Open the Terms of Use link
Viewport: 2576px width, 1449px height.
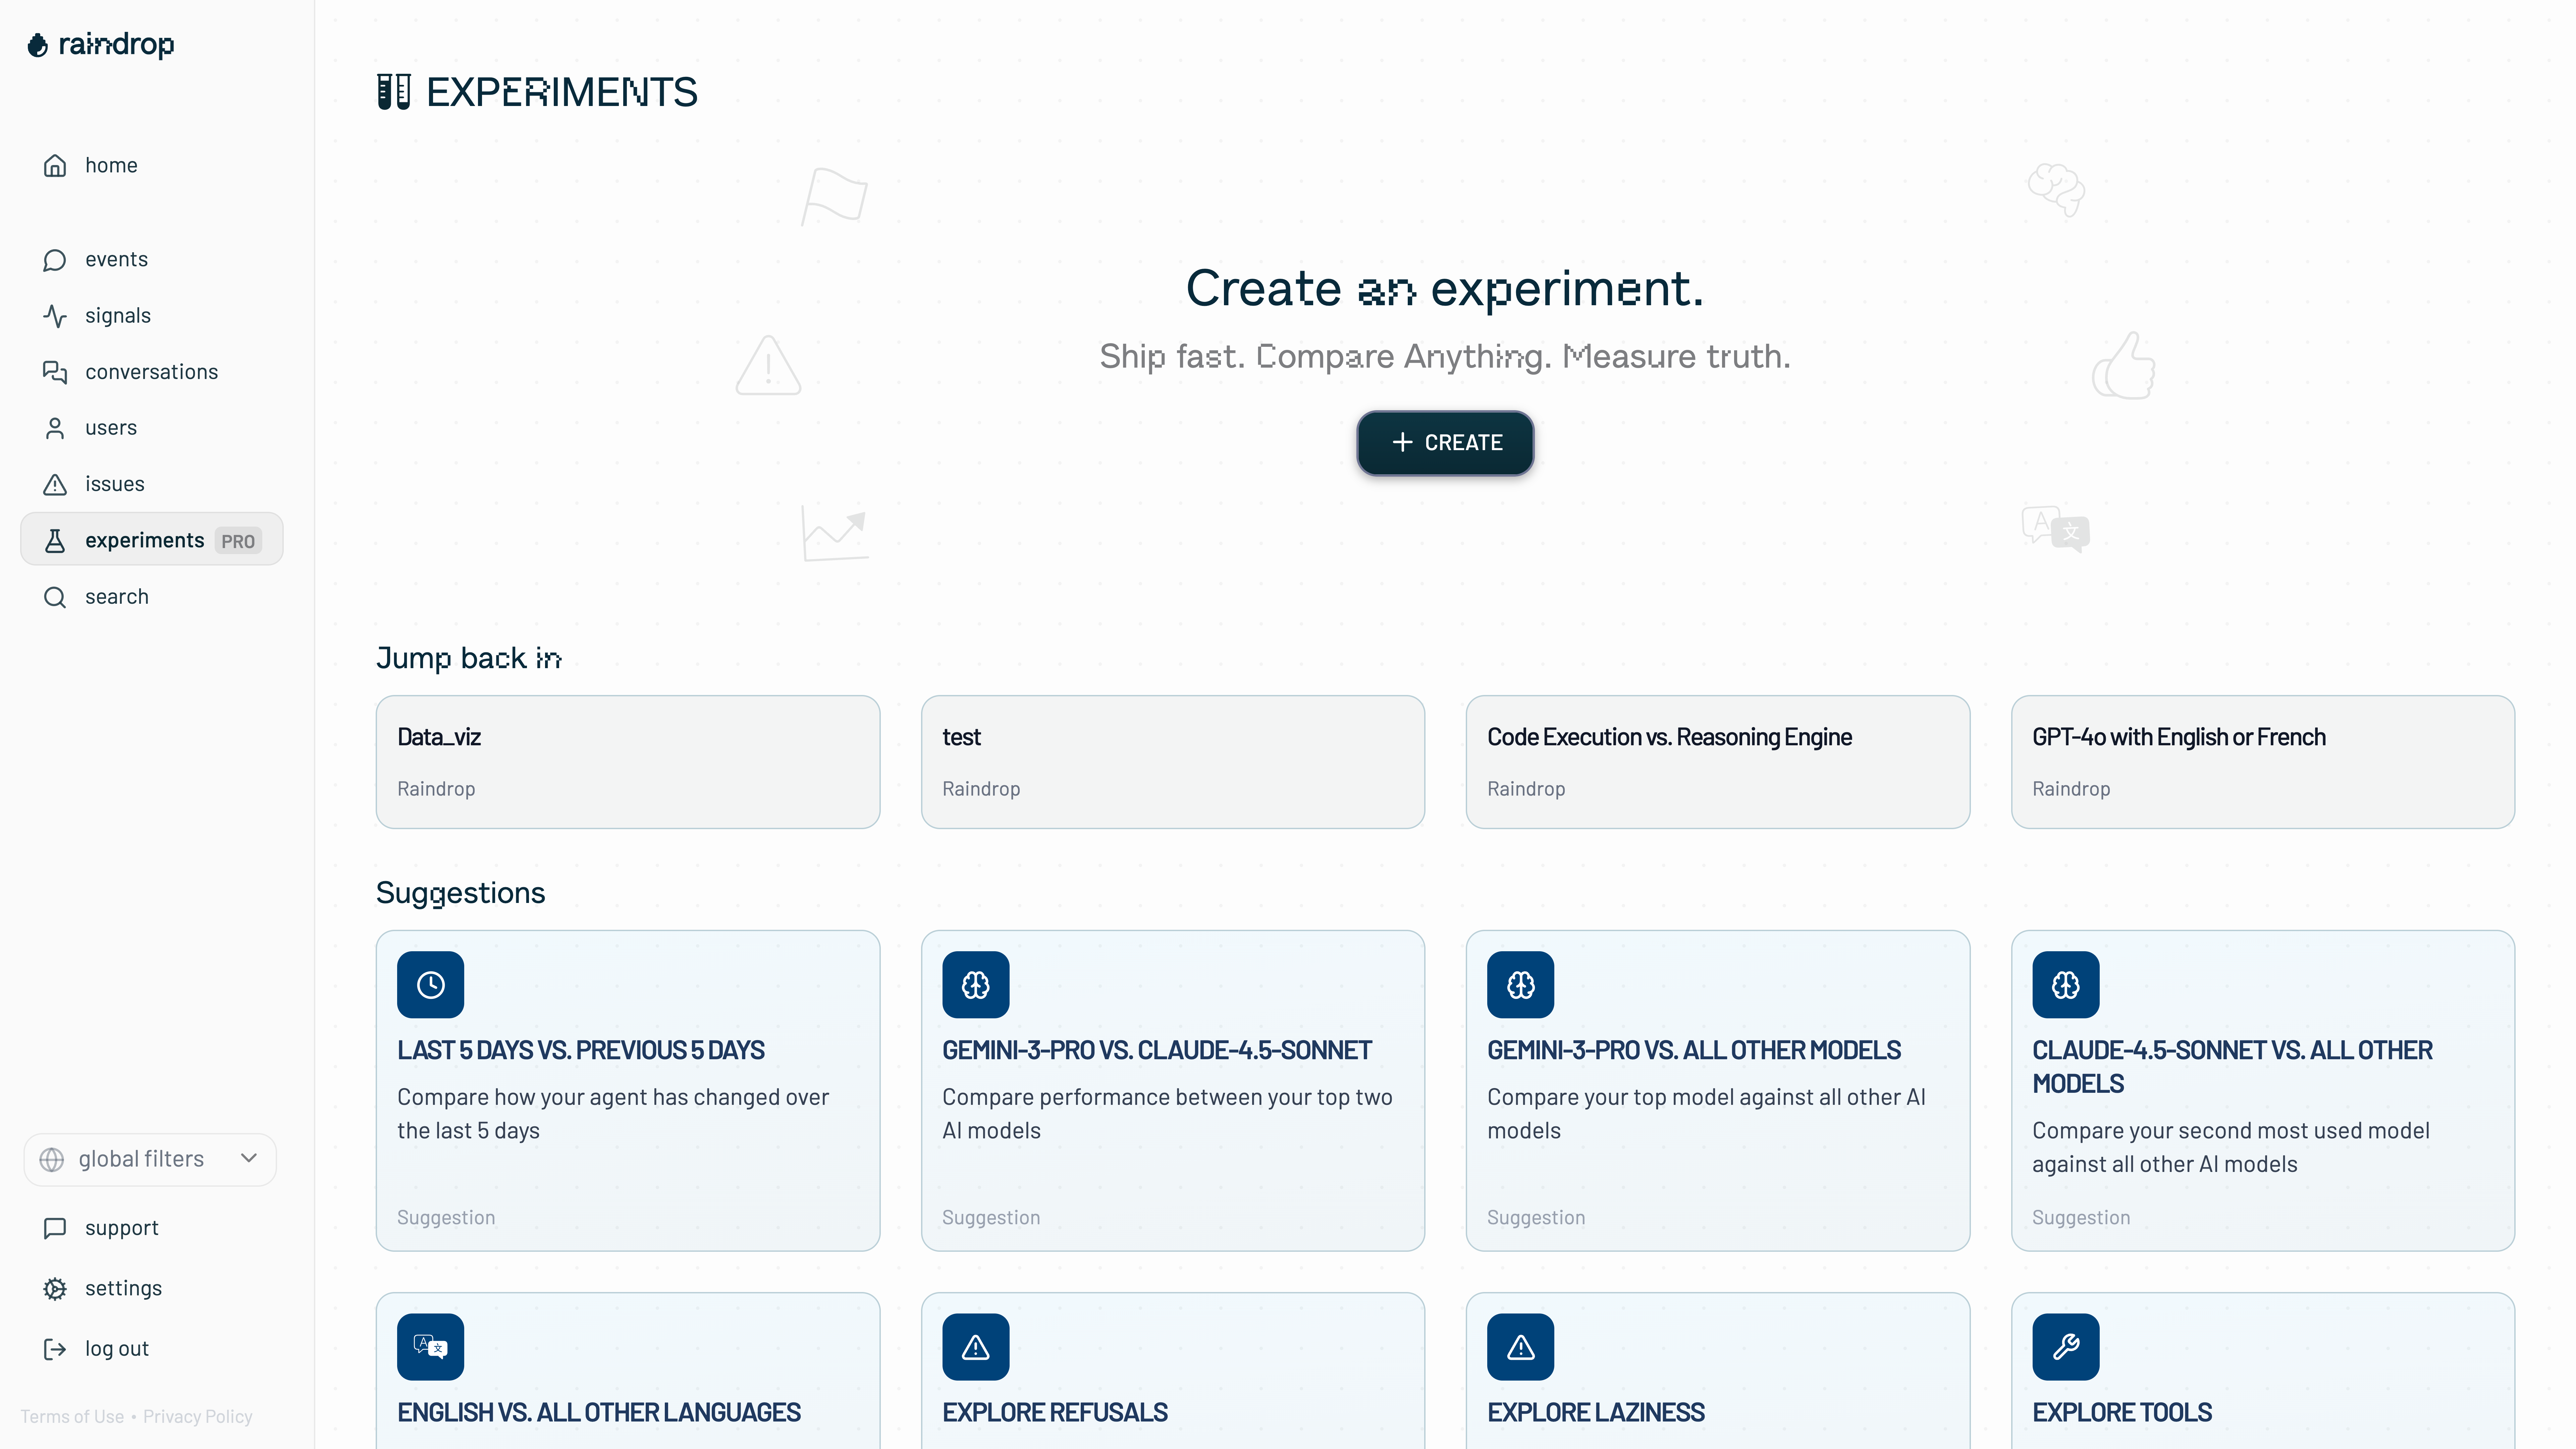click(x=72, y=1416)
